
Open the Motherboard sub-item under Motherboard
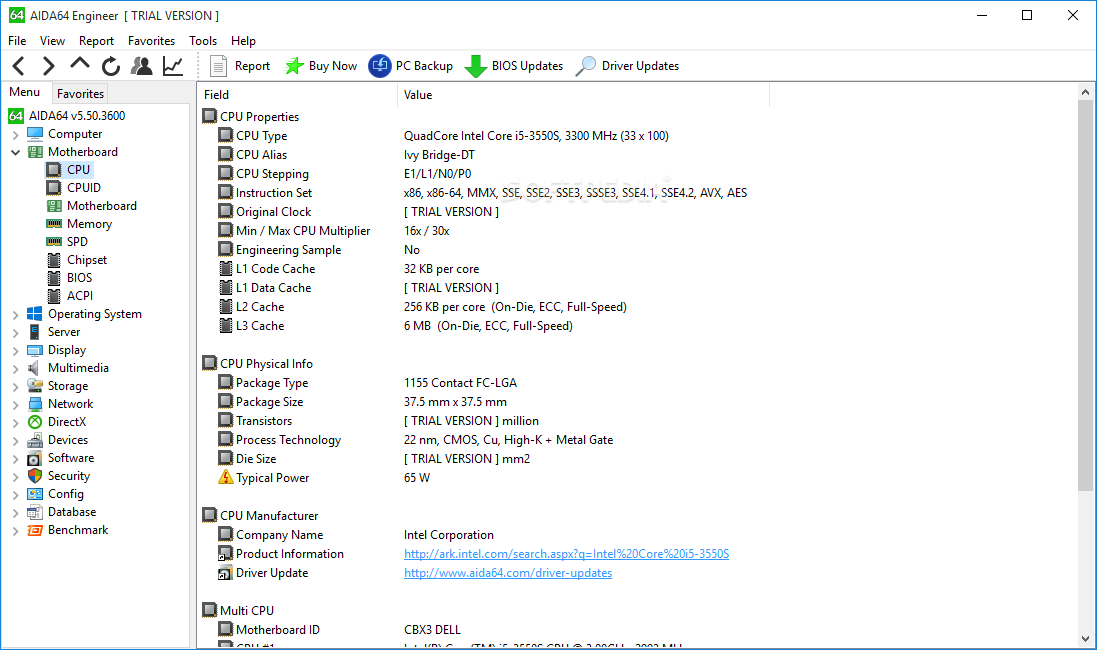tap(101, 206)
